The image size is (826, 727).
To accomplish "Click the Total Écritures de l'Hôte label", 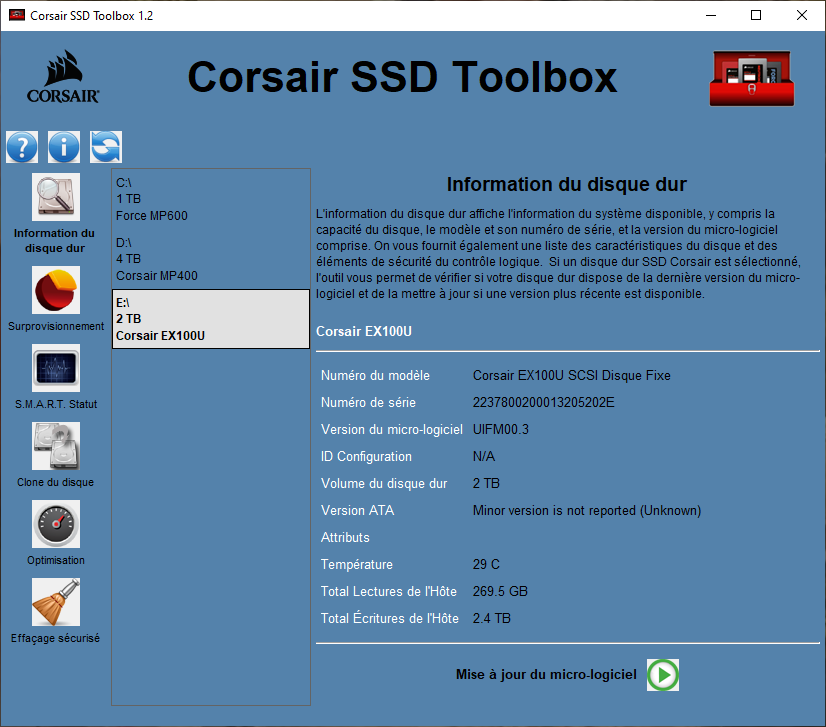I will coord(390,617).
